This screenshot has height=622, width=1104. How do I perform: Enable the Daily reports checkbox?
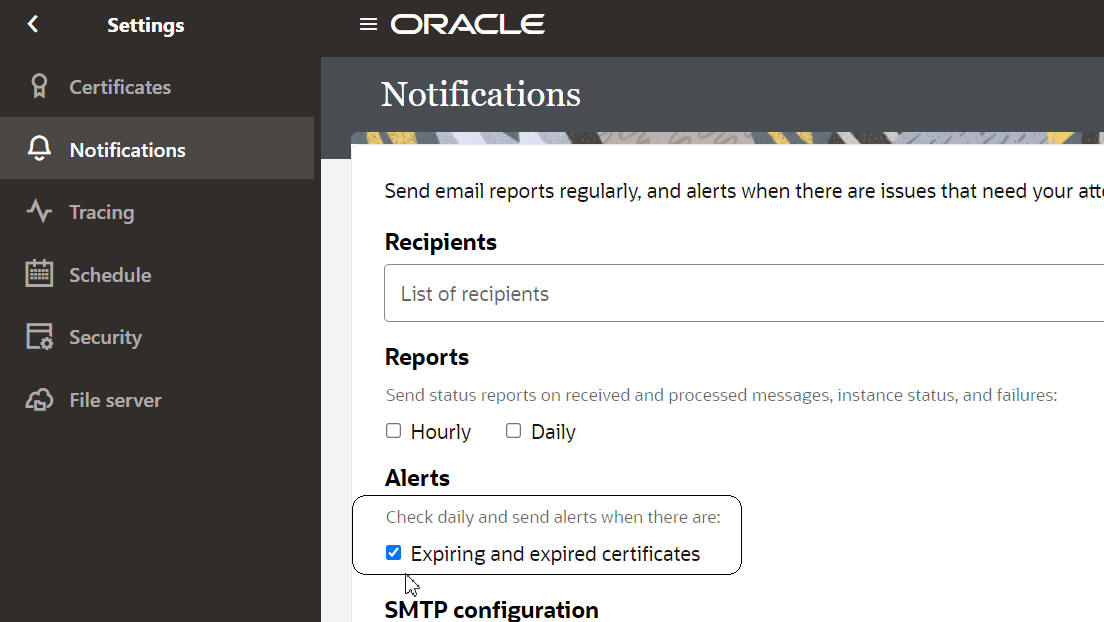point(514,431)
